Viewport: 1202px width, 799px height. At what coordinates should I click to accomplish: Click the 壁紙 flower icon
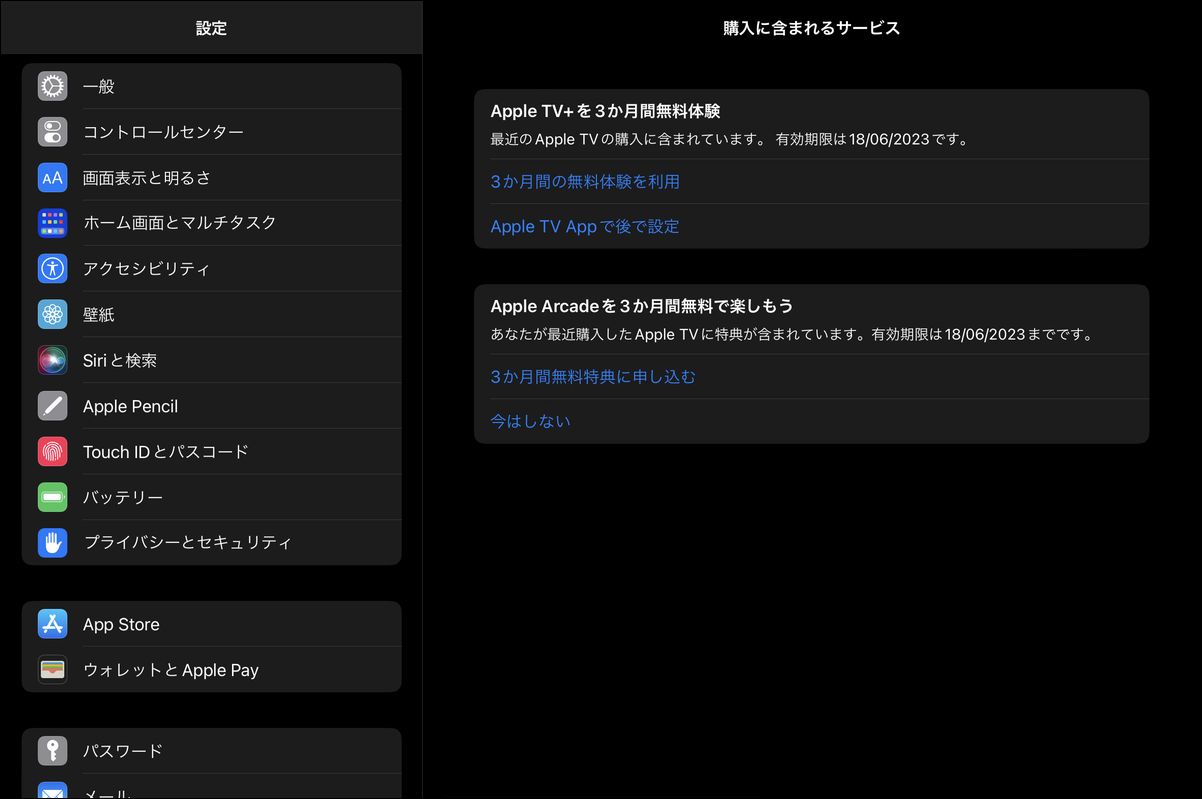[x=52, y=314]
